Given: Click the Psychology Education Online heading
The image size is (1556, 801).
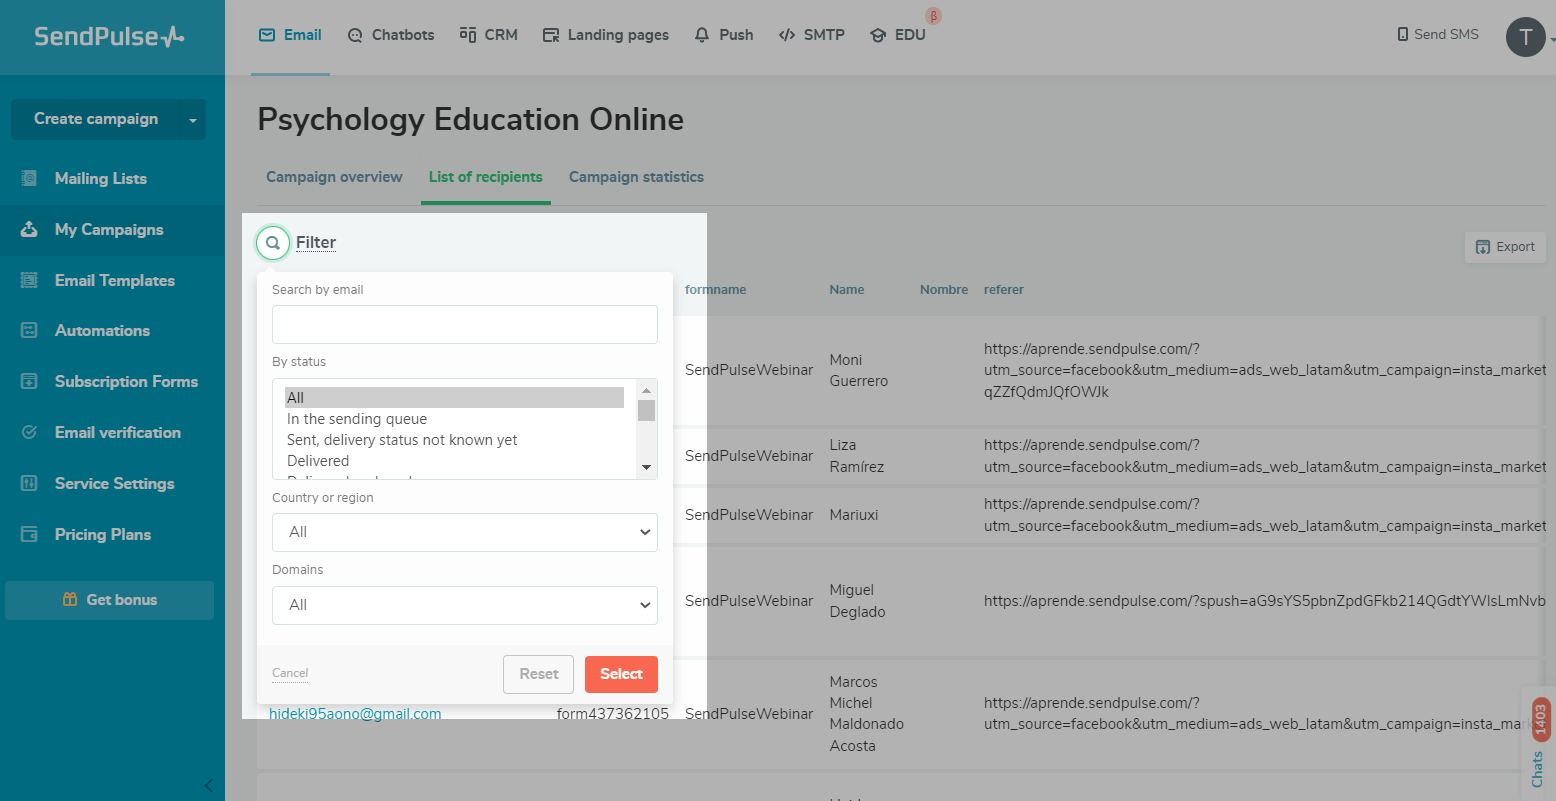Looking at the screenshot, I should click(x=471, y=120).
